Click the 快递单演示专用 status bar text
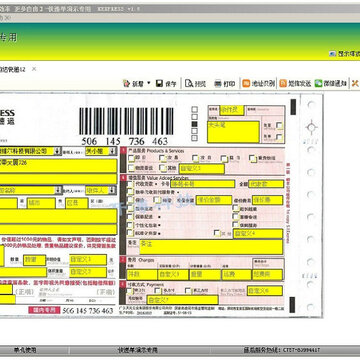Image resolution: width=360 pixels, height=360 pixels. (138, 350)
